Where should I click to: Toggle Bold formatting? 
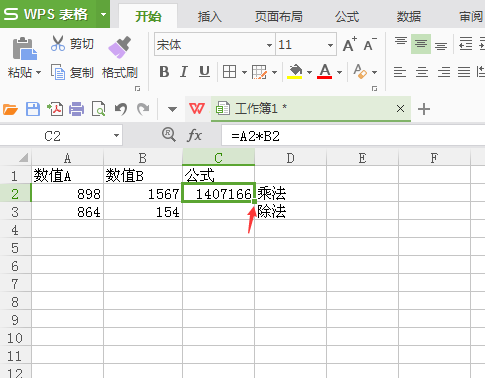164,72
